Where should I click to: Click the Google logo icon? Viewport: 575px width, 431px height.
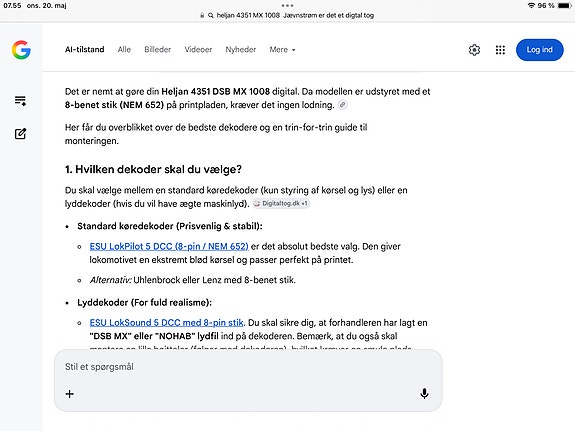pyautogui.click(x=21, y=50)
